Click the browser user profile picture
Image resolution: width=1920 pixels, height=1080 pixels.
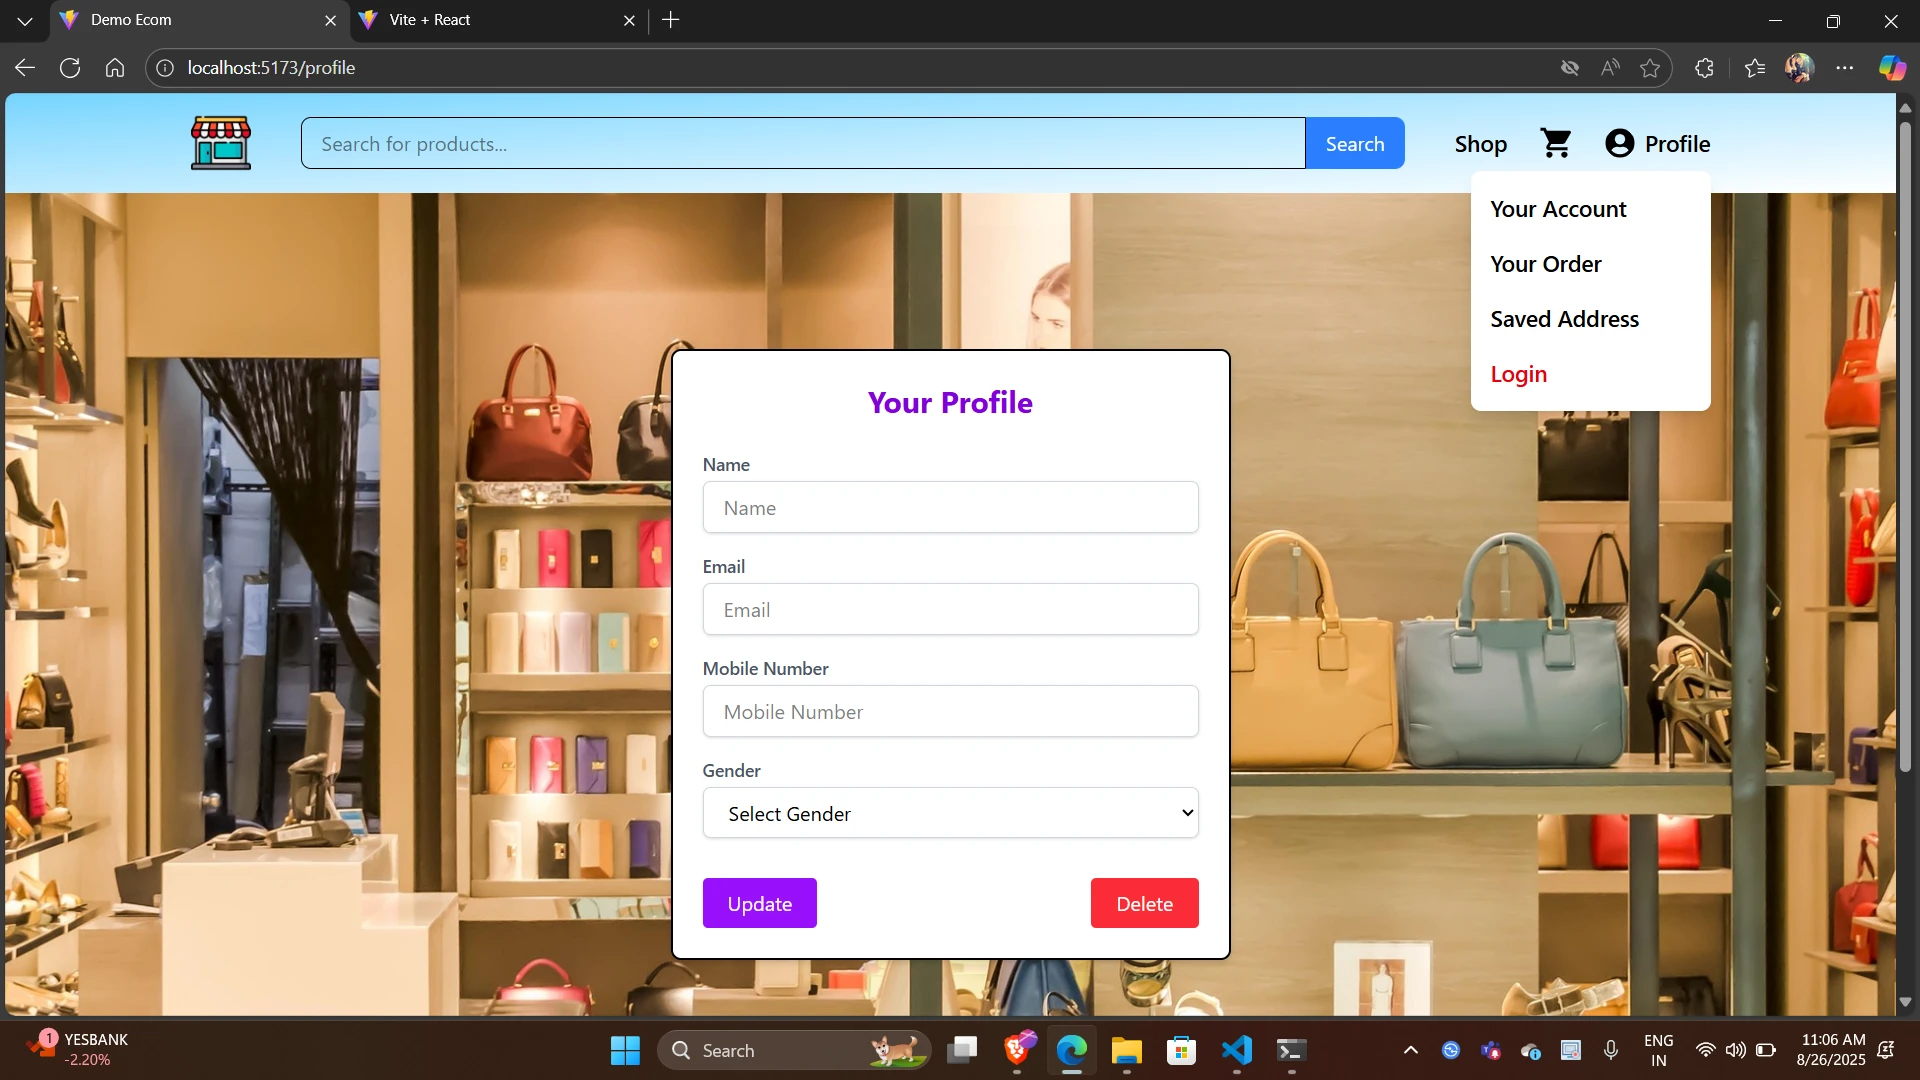[1800, 68]
